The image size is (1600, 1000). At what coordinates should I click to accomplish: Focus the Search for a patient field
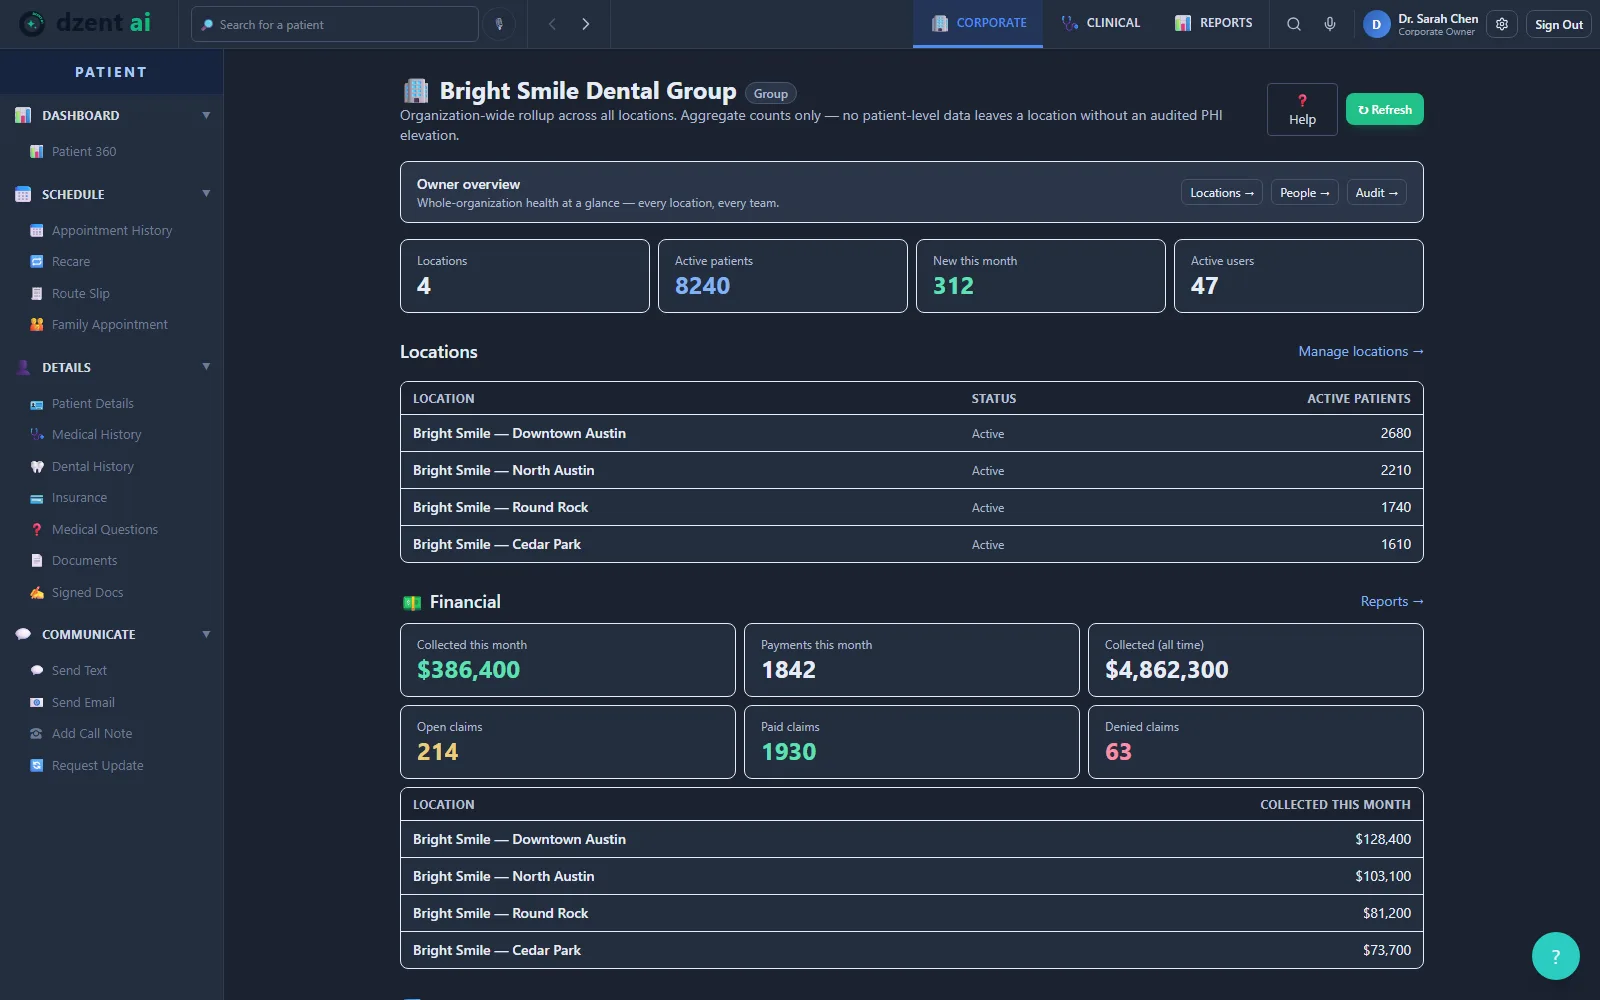tap(335, 24)
